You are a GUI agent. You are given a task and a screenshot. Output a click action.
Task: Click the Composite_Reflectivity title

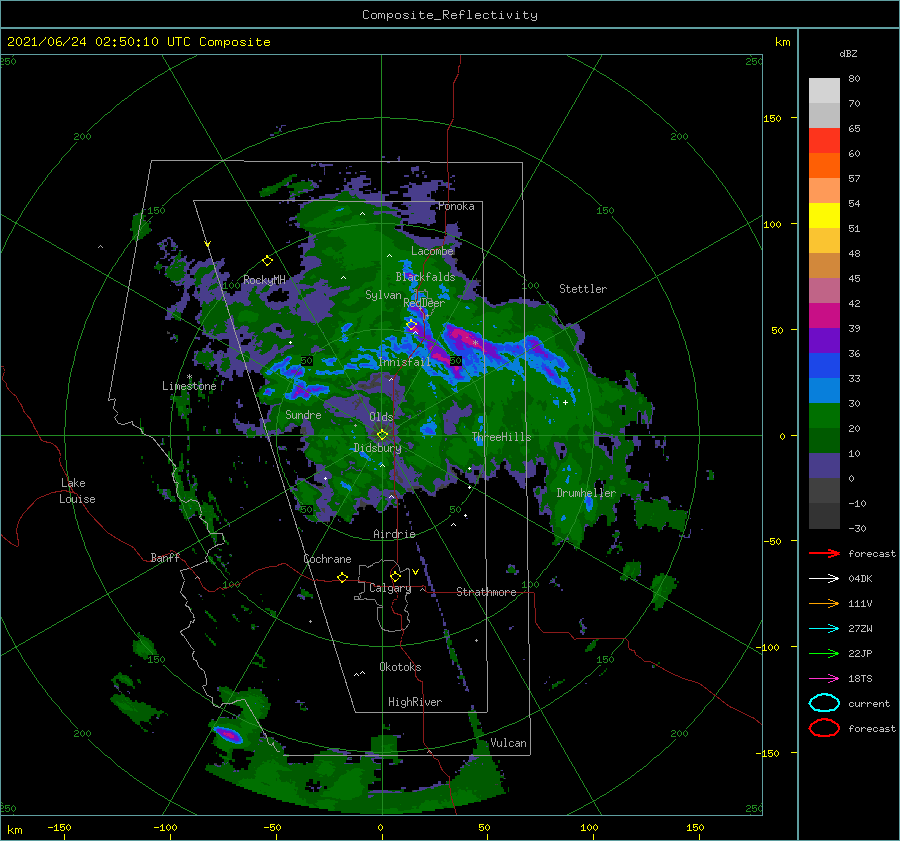click(x=450, y=15)
